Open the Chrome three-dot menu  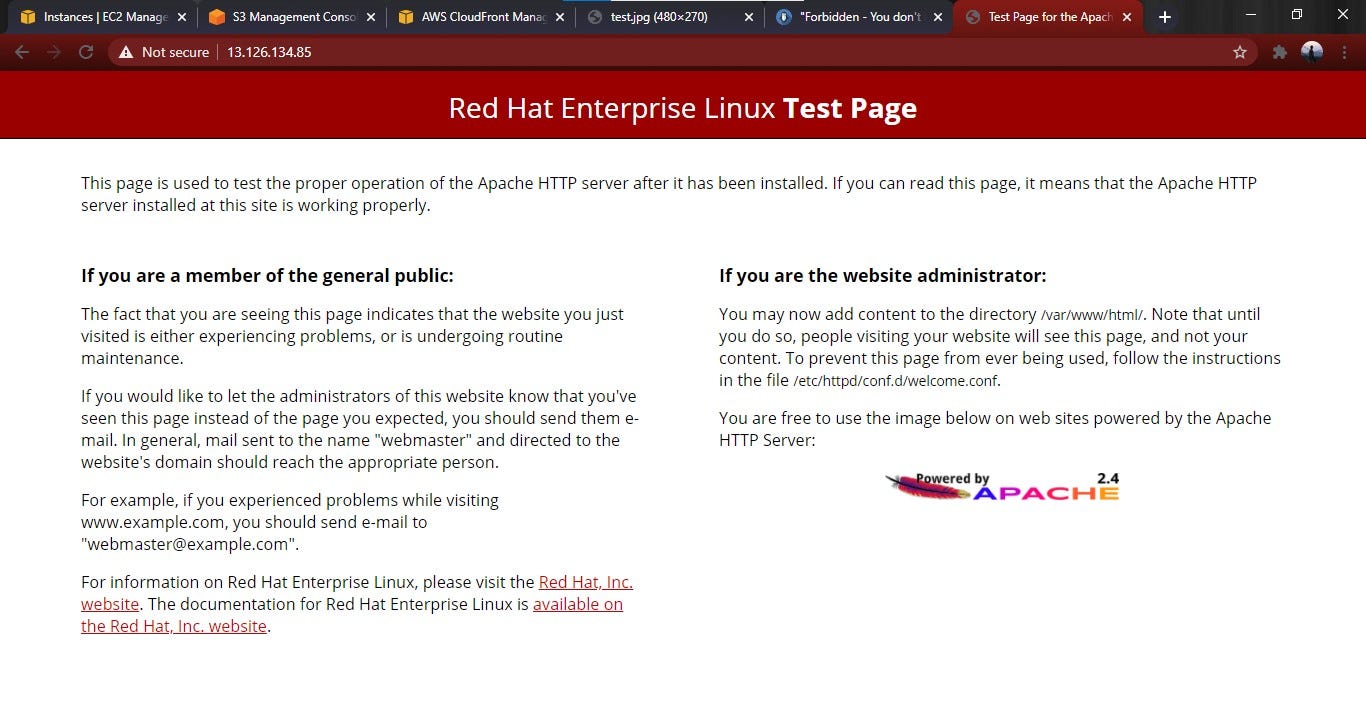[x=1344, y=52]
